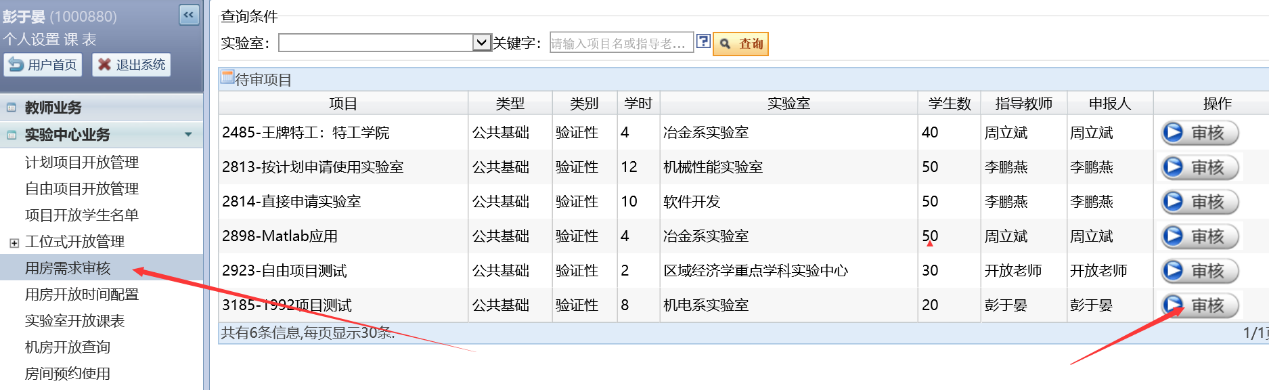Click the 类型 column header
This screenshot has width=1269, height=390.
(510, 104)
